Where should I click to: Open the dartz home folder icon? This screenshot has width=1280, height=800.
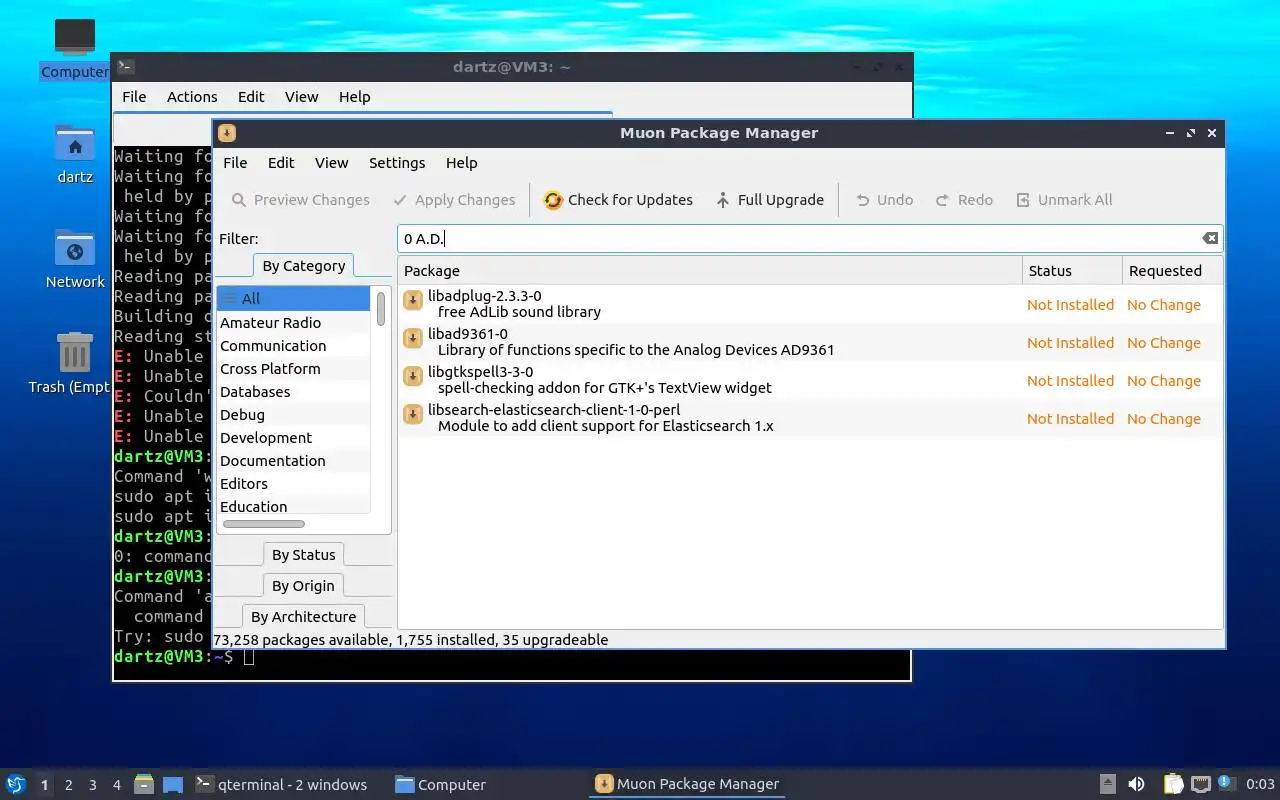75,153
